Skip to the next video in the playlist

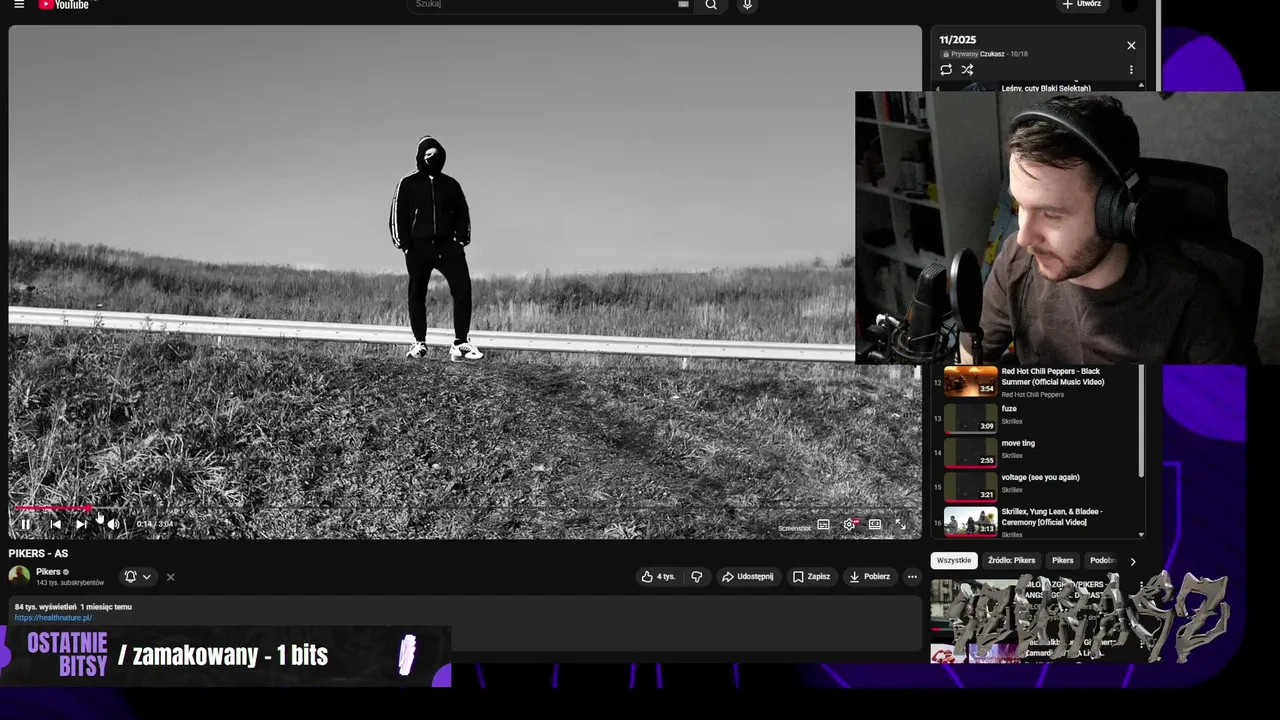[81, 524]
